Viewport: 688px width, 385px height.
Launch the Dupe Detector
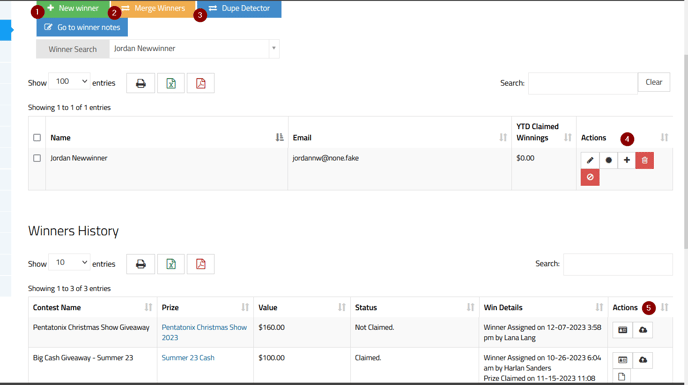239,8
